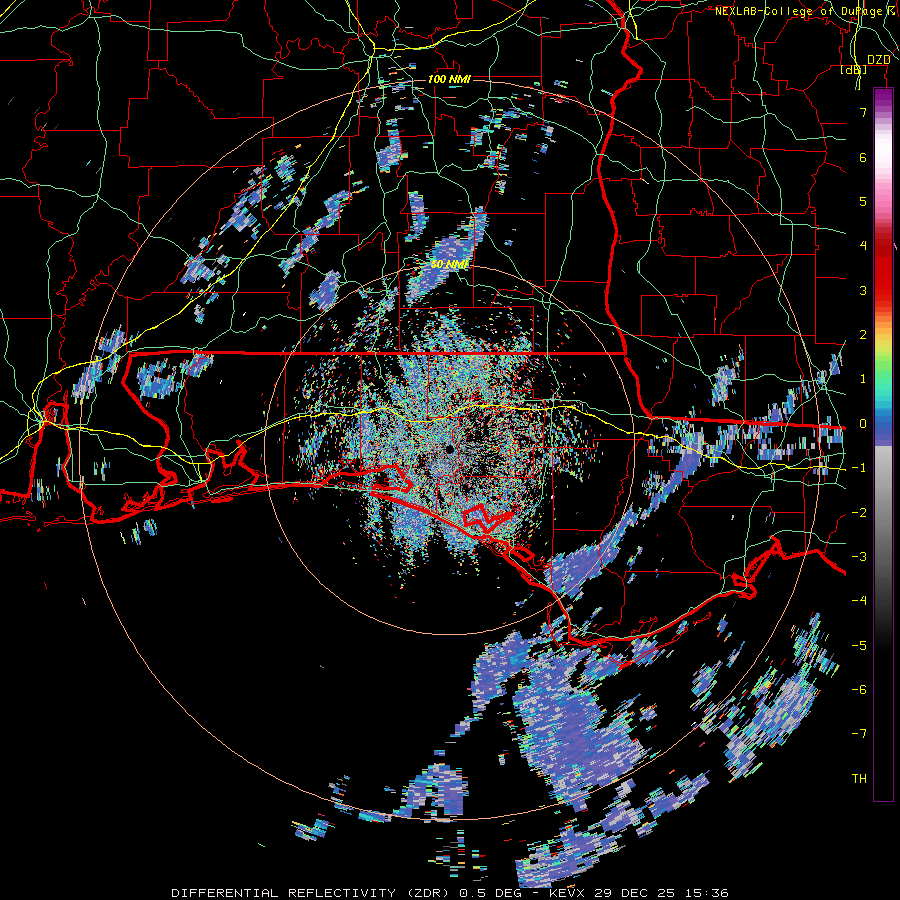Click the NEXLAB-College of DuPage label
This screenshot has height=900, width=900.
[x=806, y=11]
